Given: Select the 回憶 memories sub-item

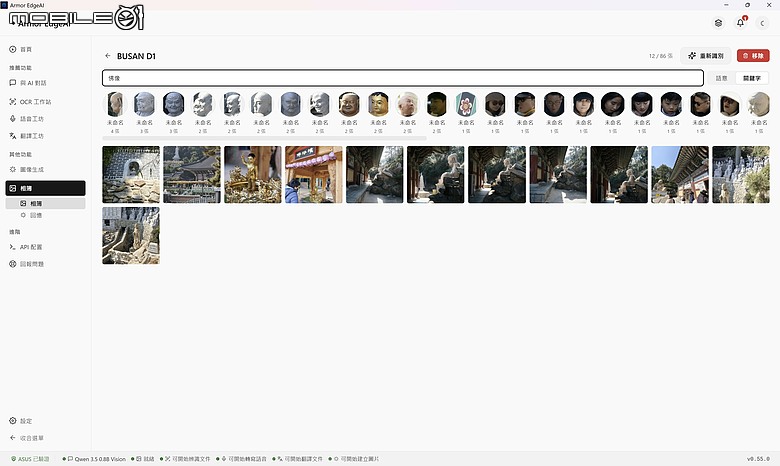Looking at the screenshot, I should coord(31,215).
